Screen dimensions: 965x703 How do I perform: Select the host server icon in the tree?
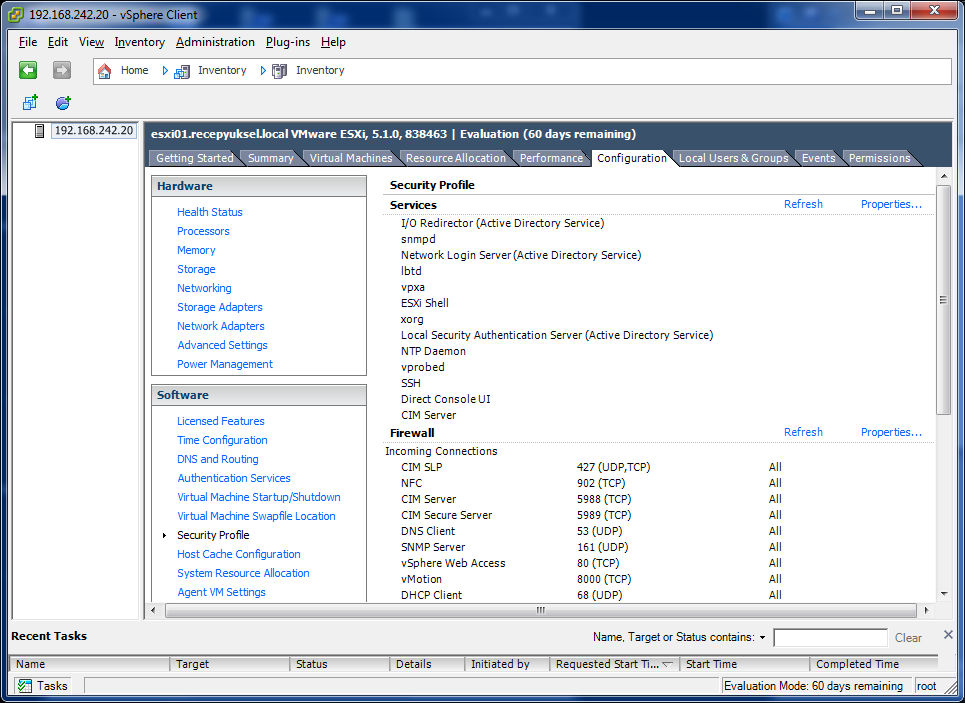39,131
